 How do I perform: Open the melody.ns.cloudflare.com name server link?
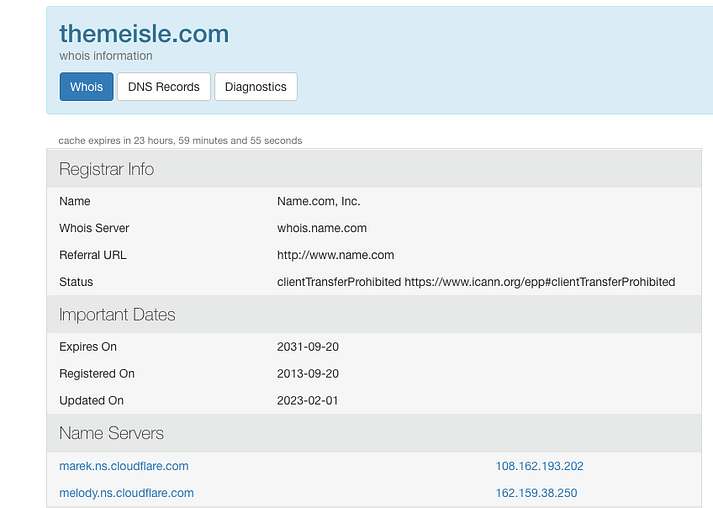tap(126, 493)
